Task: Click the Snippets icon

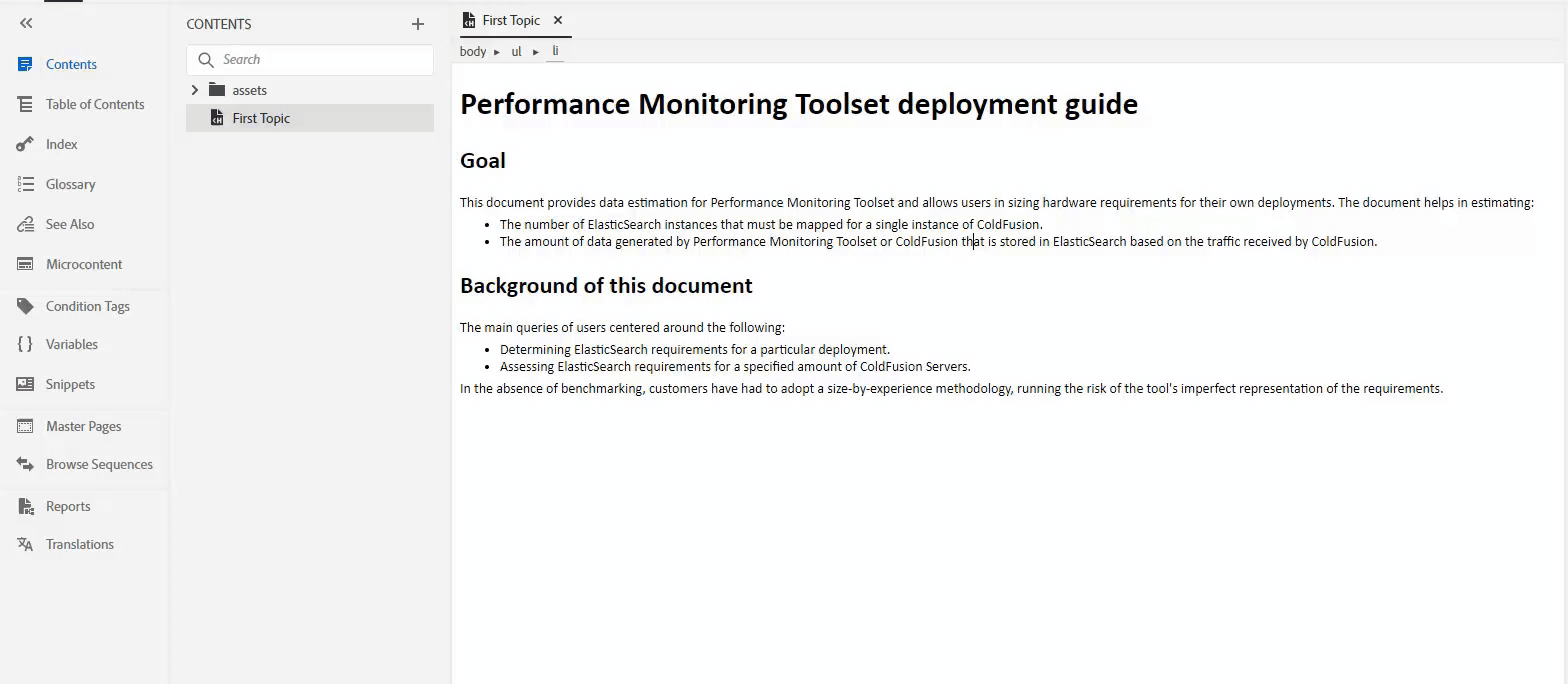Action: click(x=26, y=384)
